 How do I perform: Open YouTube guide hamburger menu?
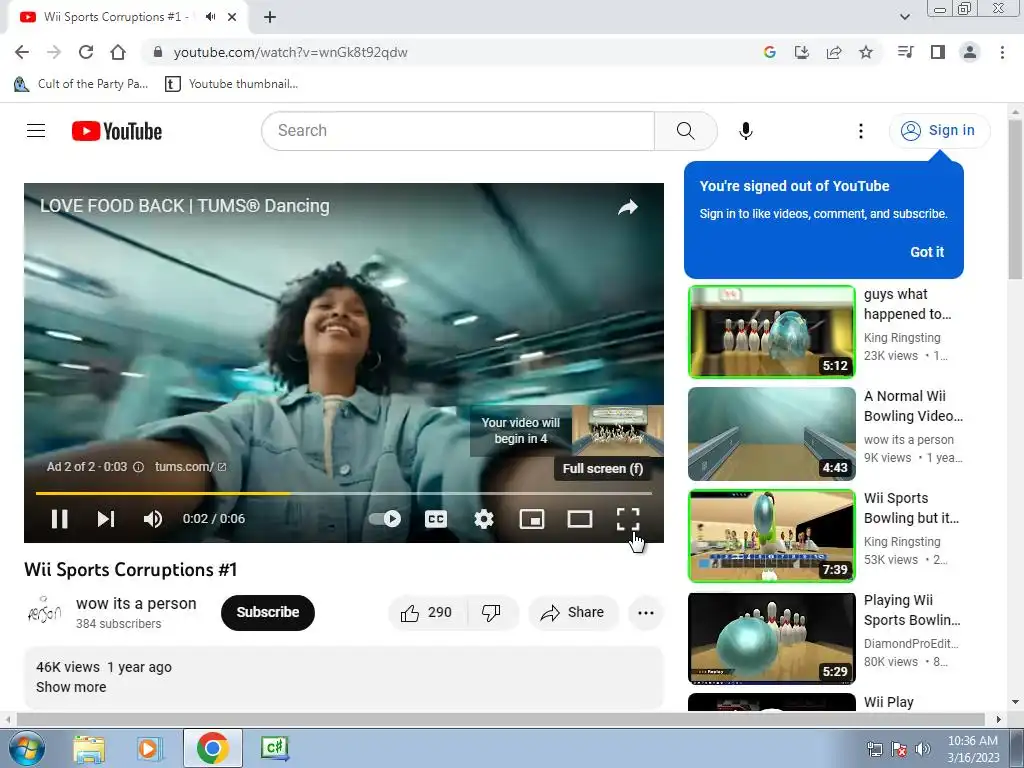pos(36,131)
